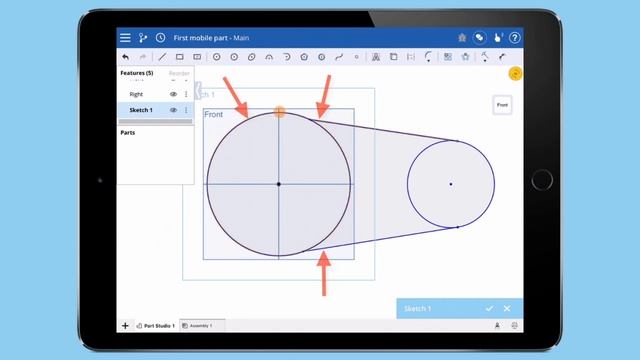Select the Ellipse sketch tool
640x360 pixels.
251,57
